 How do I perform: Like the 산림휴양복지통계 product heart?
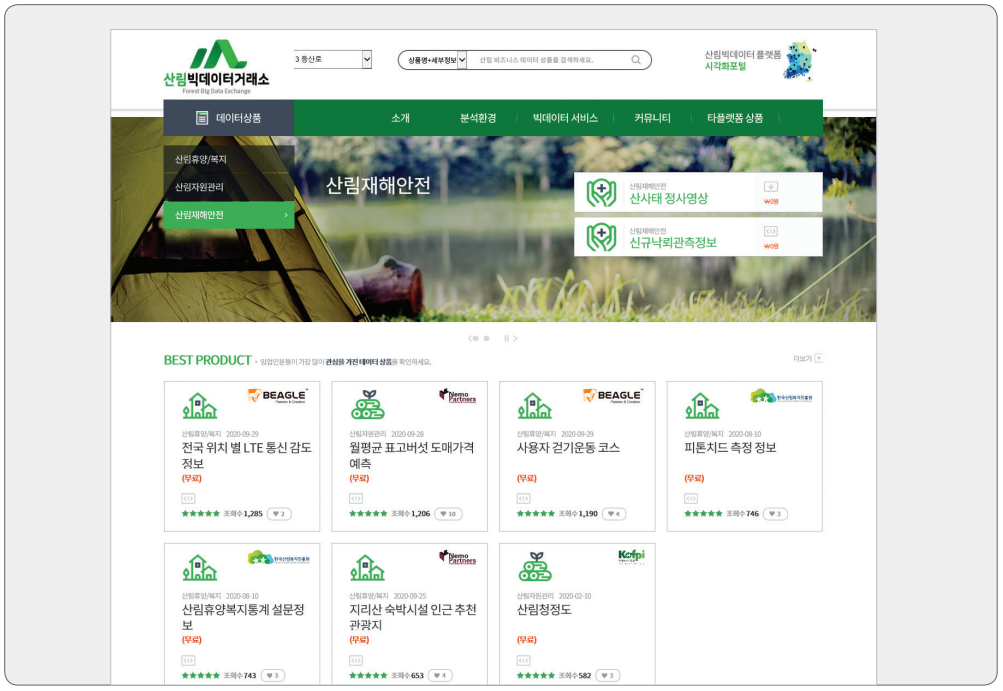click(272, 676)
